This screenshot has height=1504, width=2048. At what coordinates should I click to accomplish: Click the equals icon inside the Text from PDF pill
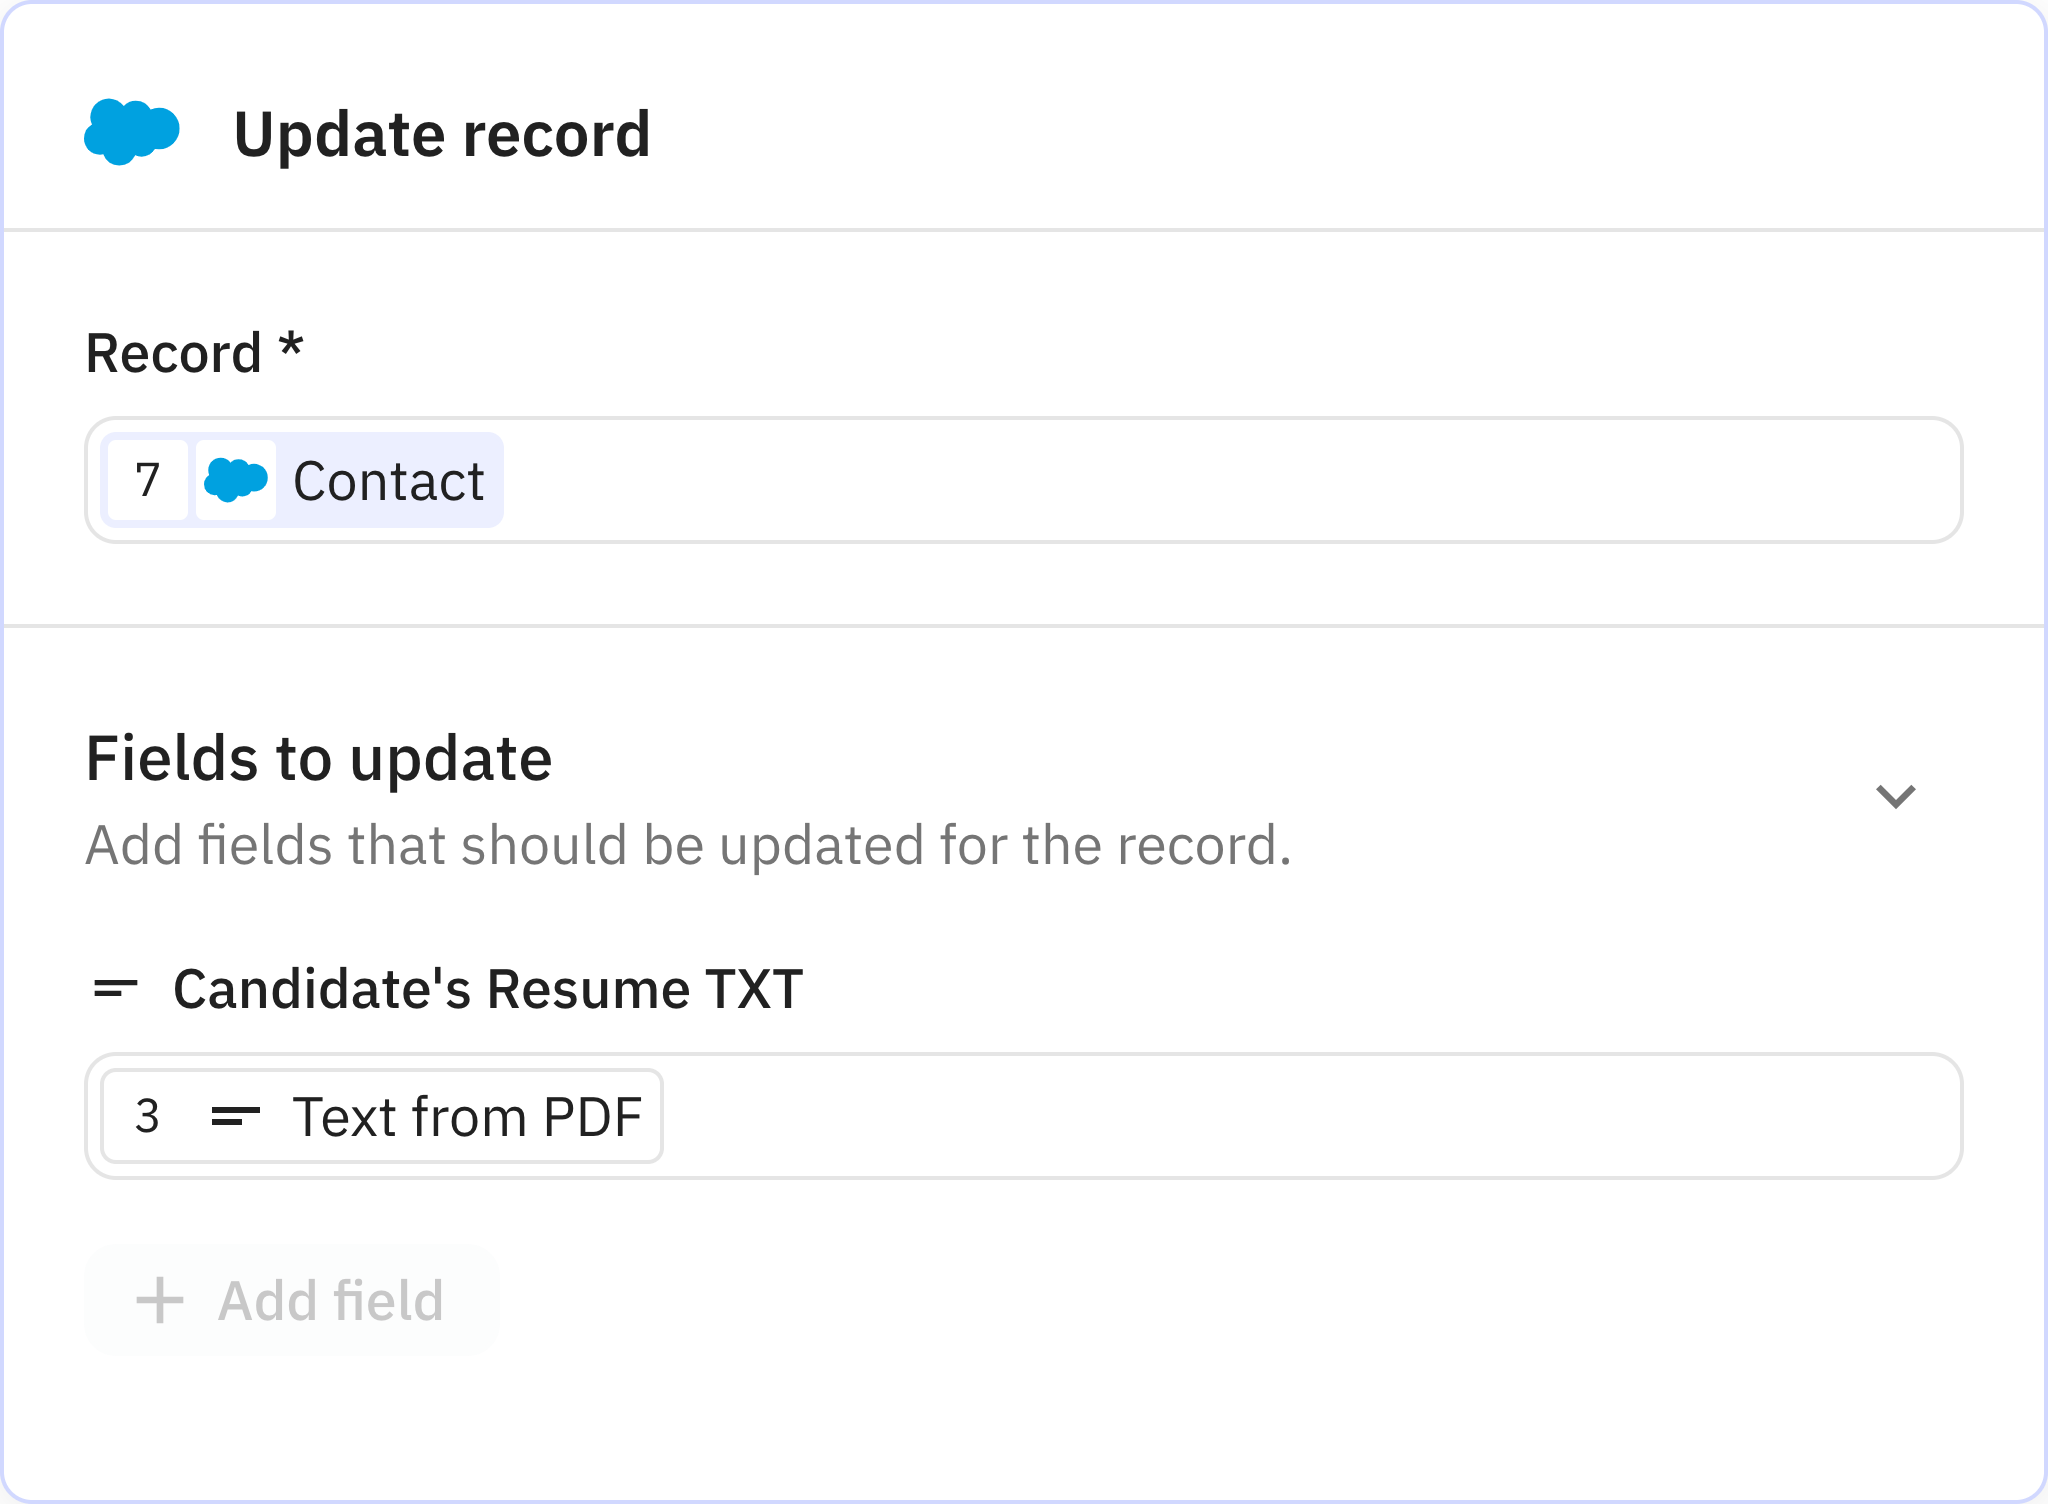[237, 1115]
